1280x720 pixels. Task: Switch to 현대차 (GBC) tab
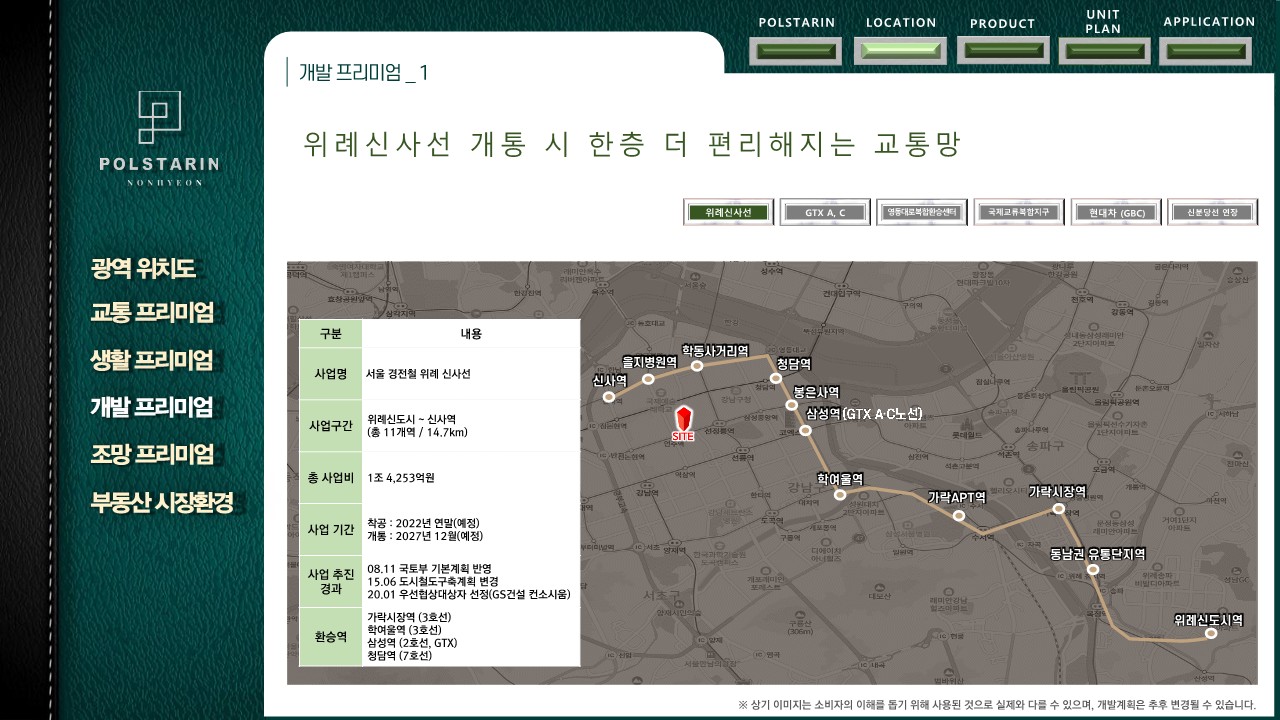tap(1116, 212)
